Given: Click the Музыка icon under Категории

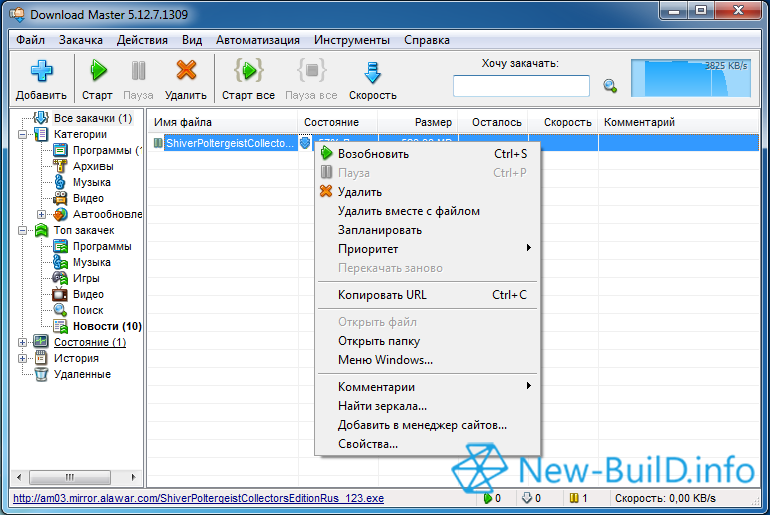Looking at the screenshot, I should click(x=60, y=182).
